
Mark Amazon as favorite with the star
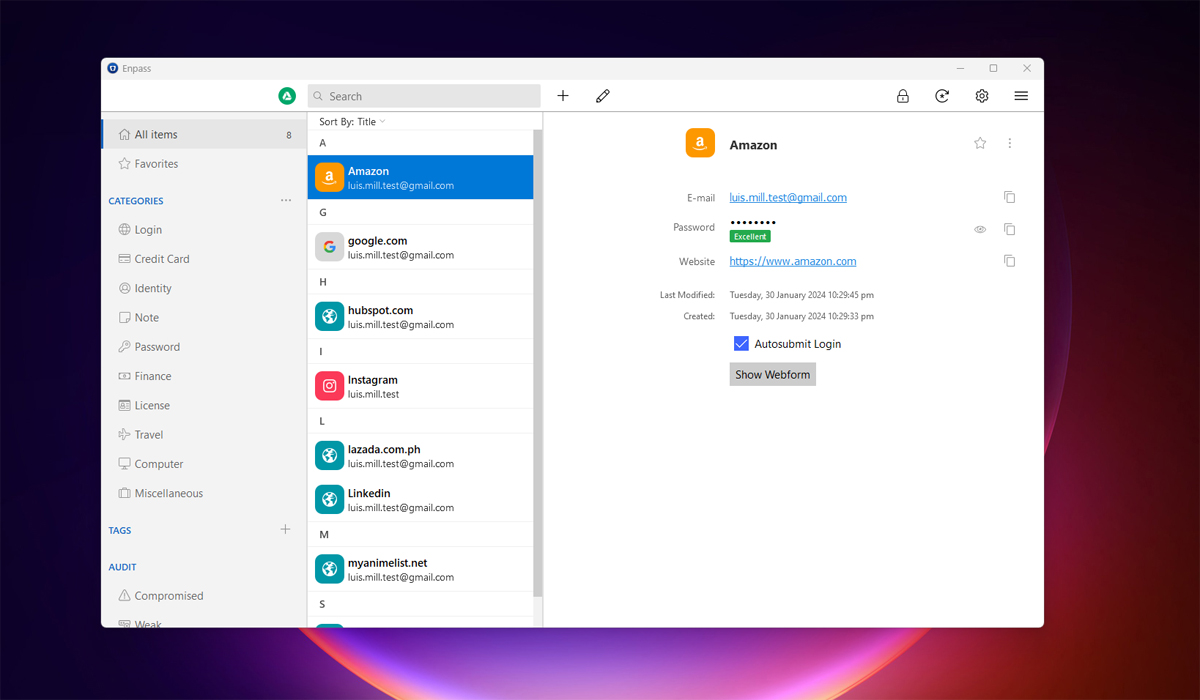coord(979,143)
